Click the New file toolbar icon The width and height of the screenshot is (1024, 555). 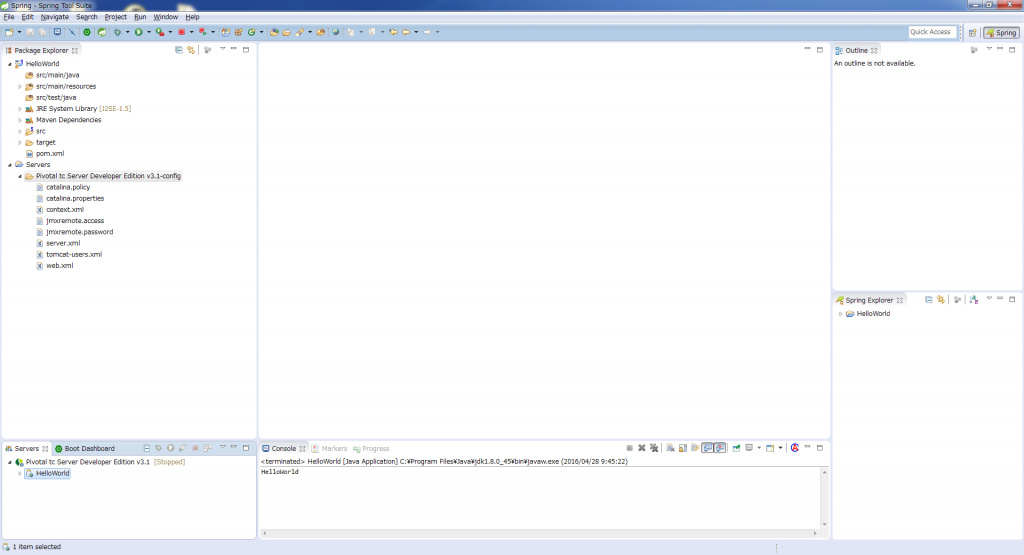click(x=8, y=32)
